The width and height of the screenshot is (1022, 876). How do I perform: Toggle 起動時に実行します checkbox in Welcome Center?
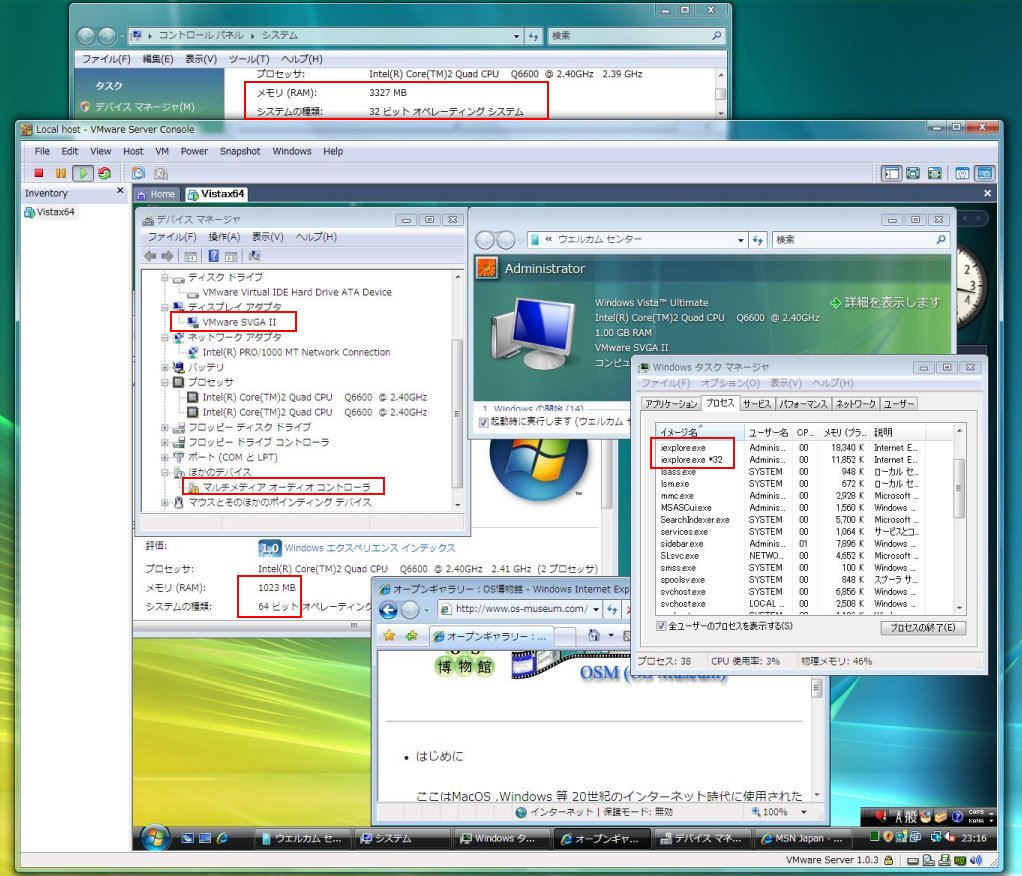[x=484, y=422]
